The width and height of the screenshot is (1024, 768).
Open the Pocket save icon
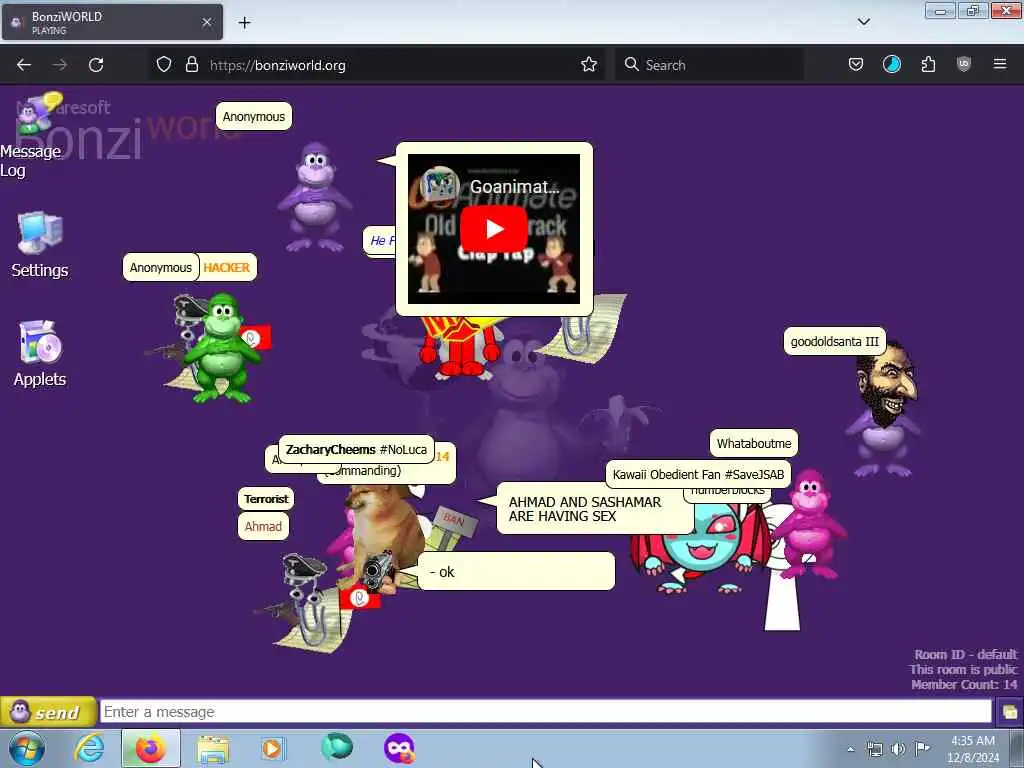[856, 64]
